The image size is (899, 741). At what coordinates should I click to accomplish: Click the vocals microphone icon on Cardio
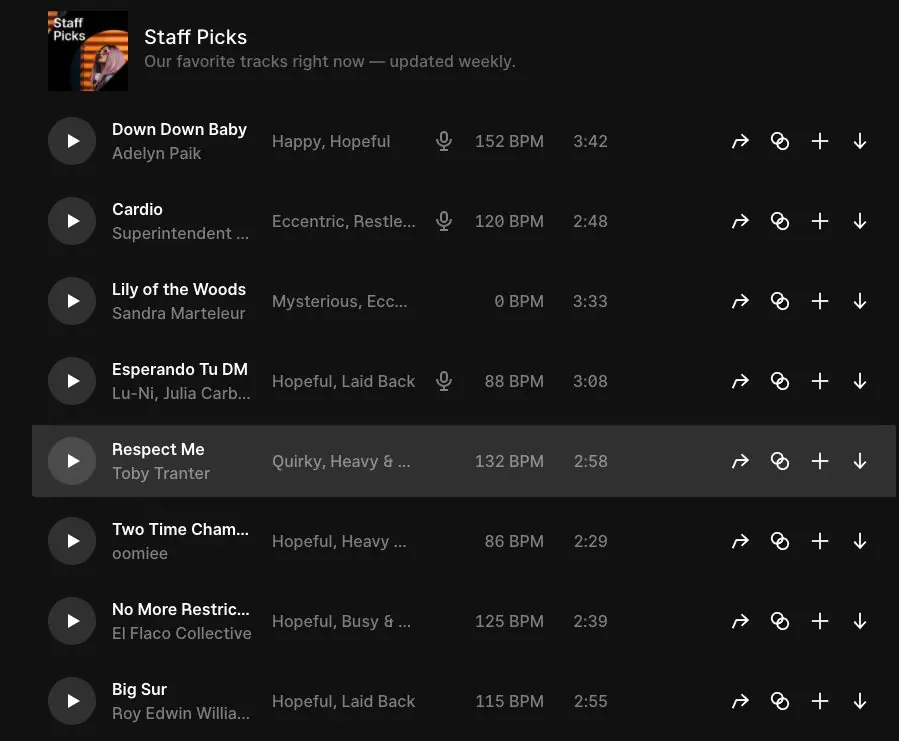(445, 221)
